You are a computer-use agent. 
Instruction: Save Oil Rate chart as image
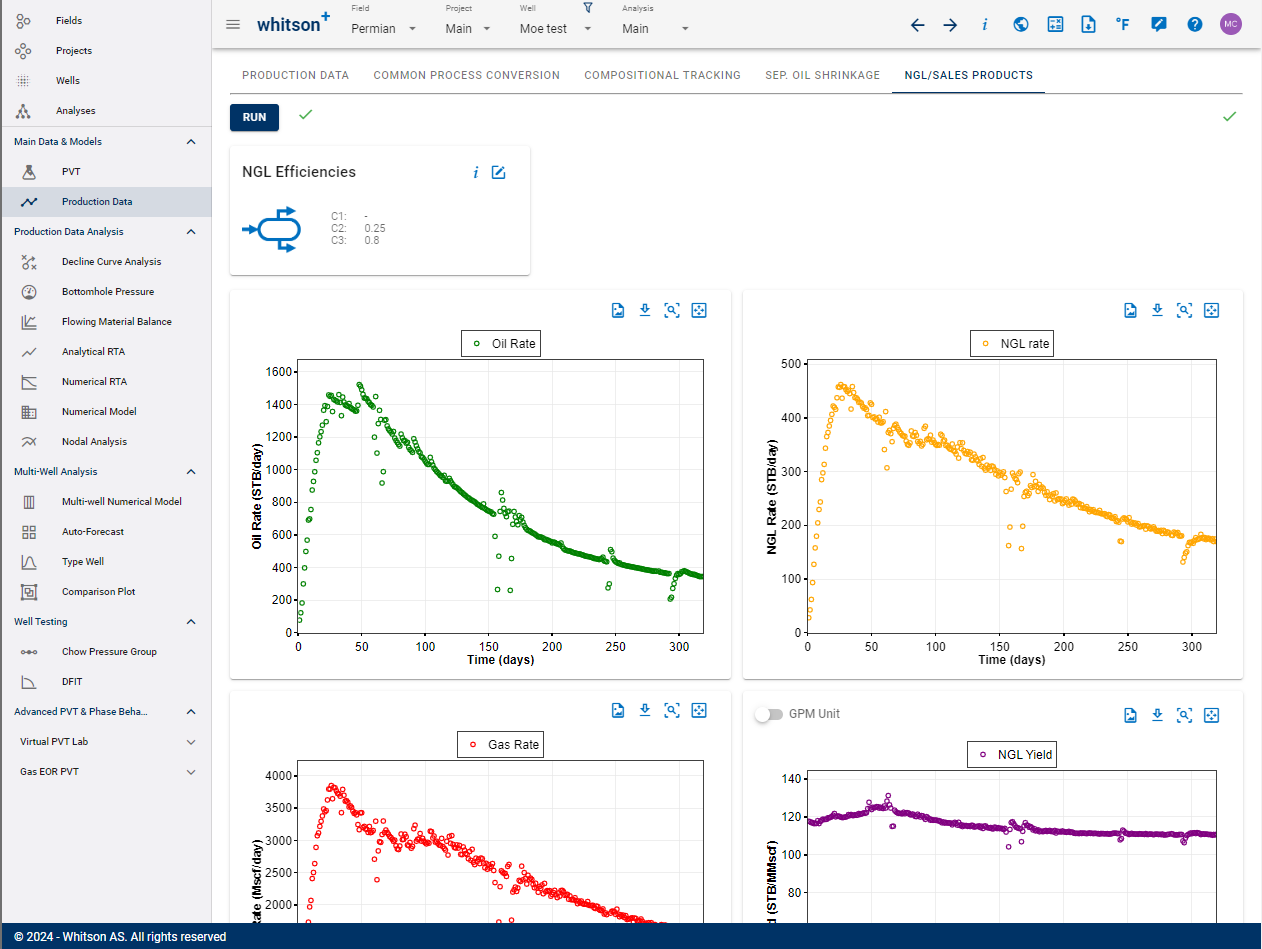coord(618,311)
